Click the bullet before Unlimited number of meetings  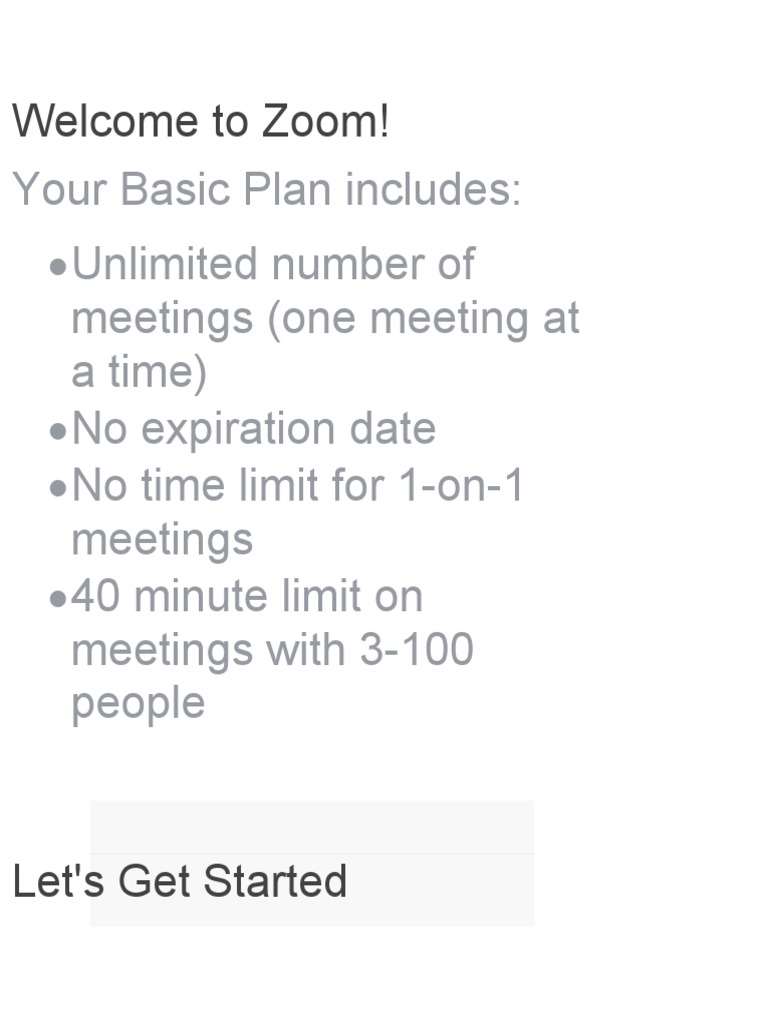[59, 268]
